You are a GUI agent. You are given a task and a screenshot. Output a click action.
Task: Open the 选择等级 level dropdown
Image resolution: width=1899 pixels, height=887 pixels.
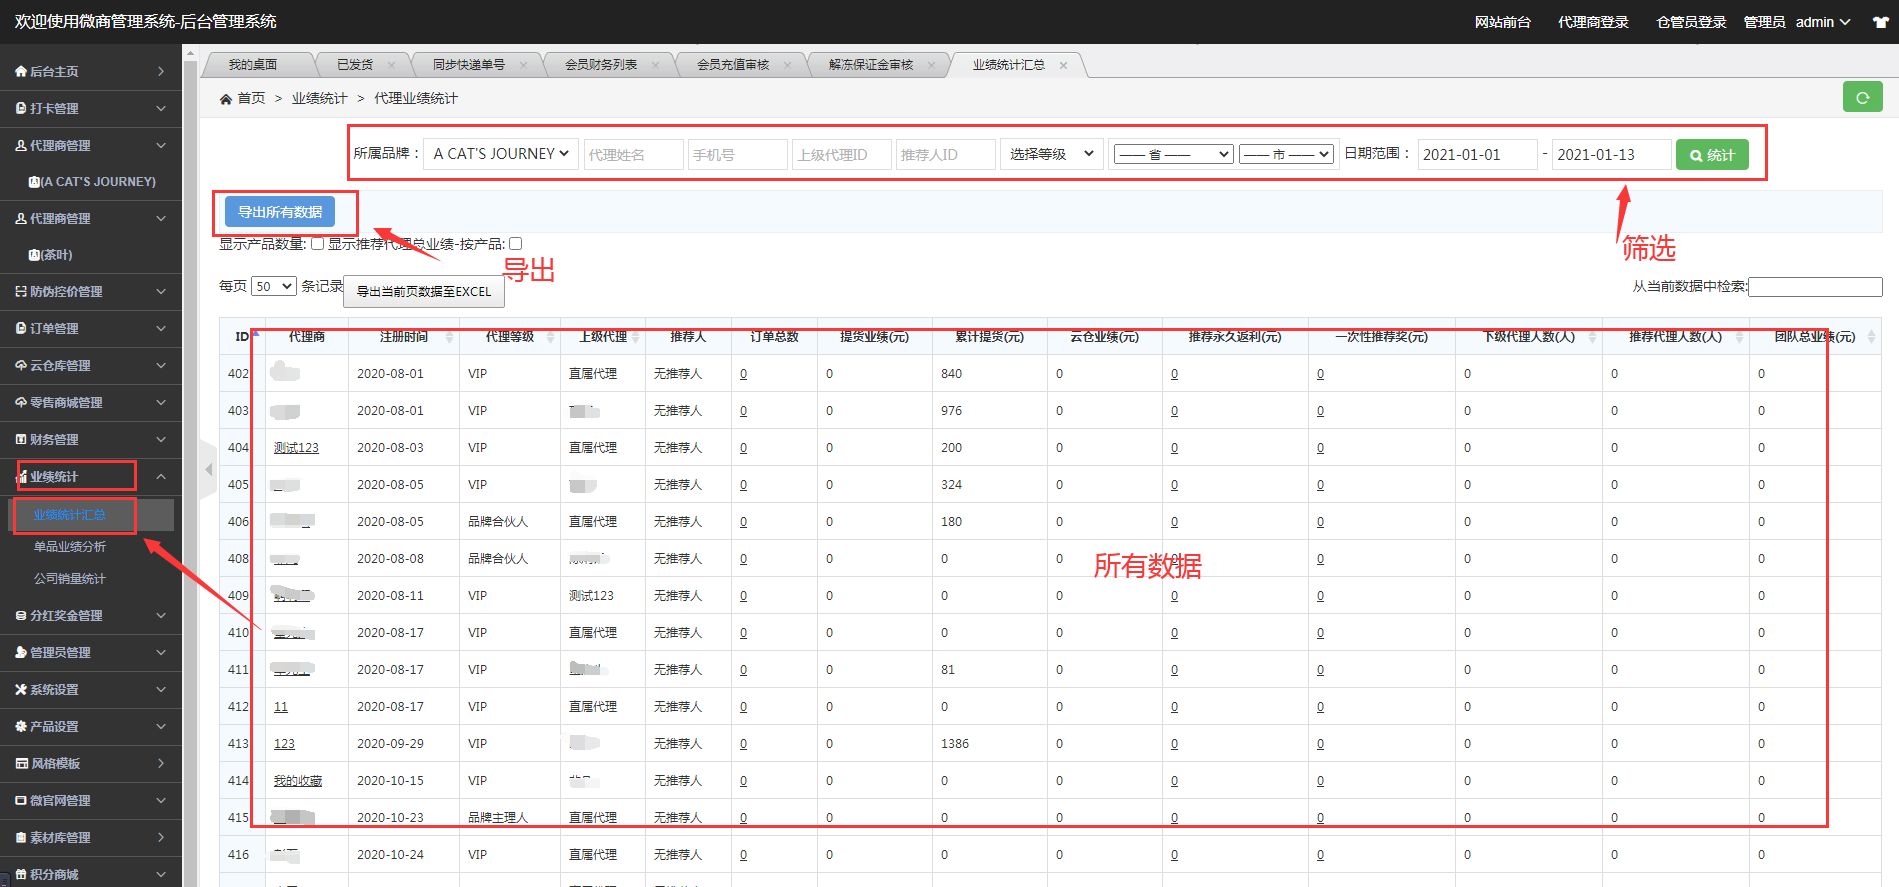pos(1051,154)
